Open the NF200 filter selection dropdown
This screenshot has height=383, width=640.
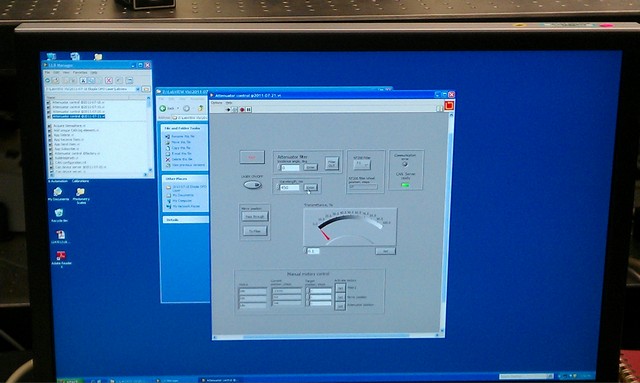tap(362, 164)
